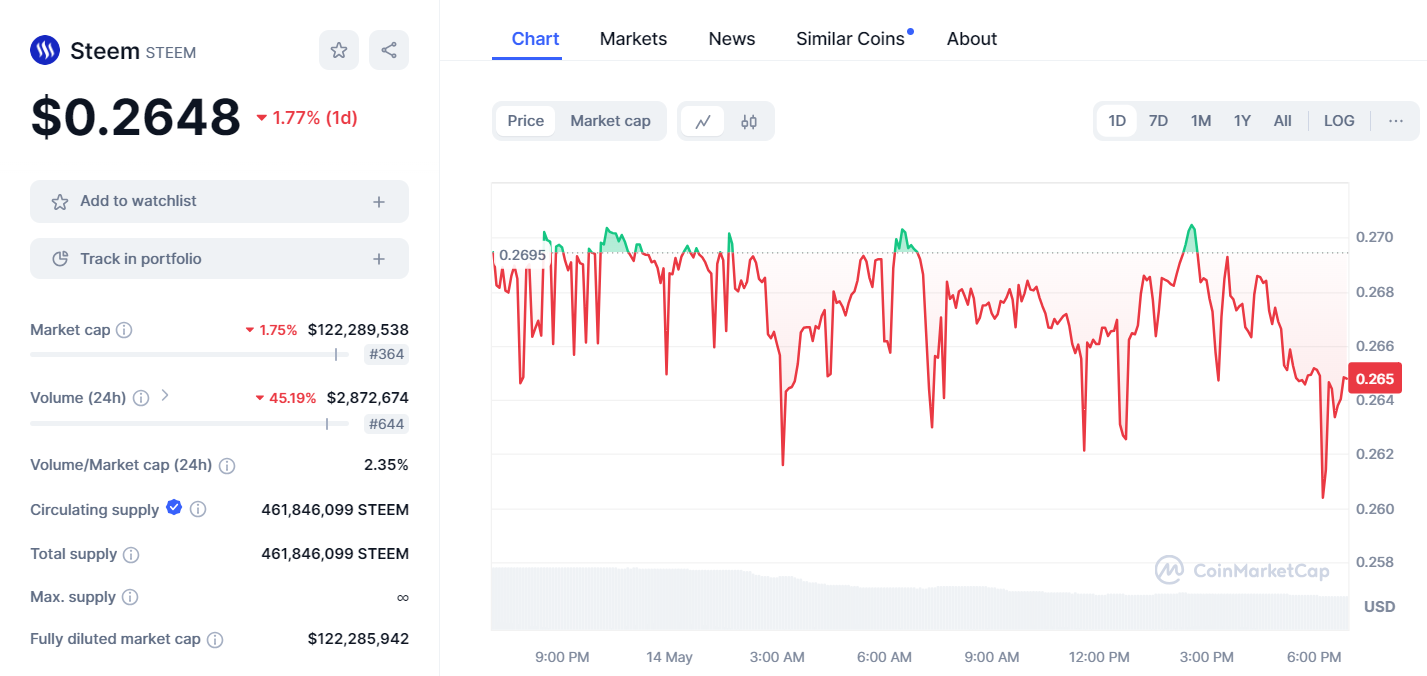
Task: Click the volume bars area under chart
Action: 919,599
